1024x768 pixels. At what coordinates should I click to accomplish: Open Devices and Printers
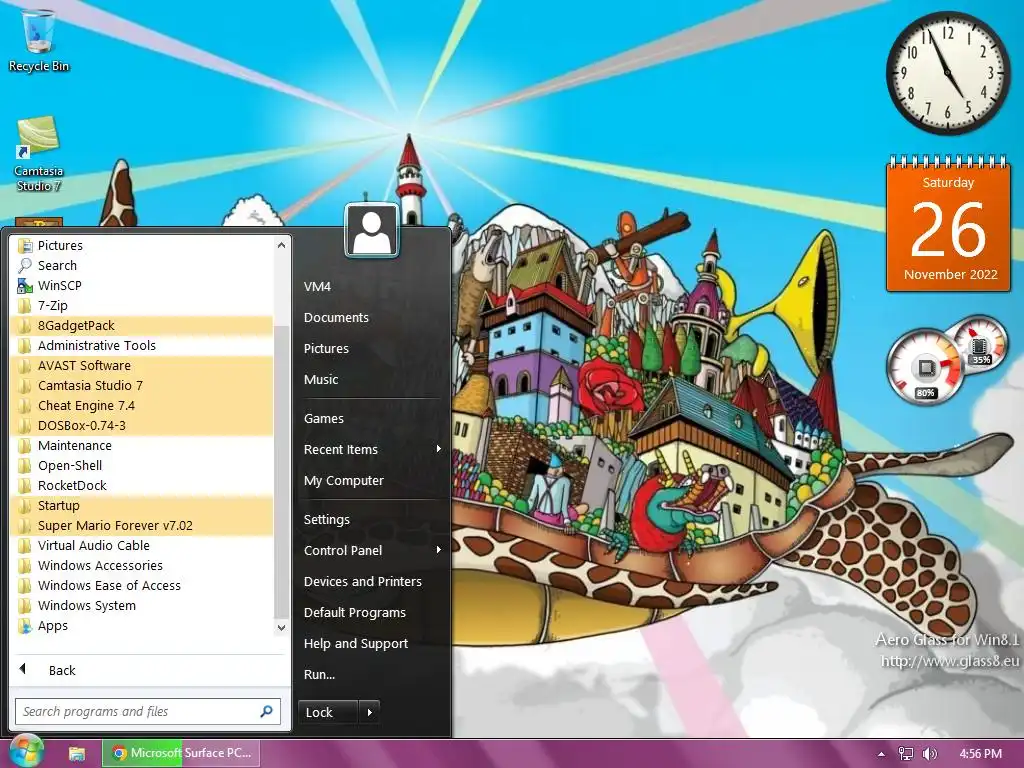tap(372, 581)
